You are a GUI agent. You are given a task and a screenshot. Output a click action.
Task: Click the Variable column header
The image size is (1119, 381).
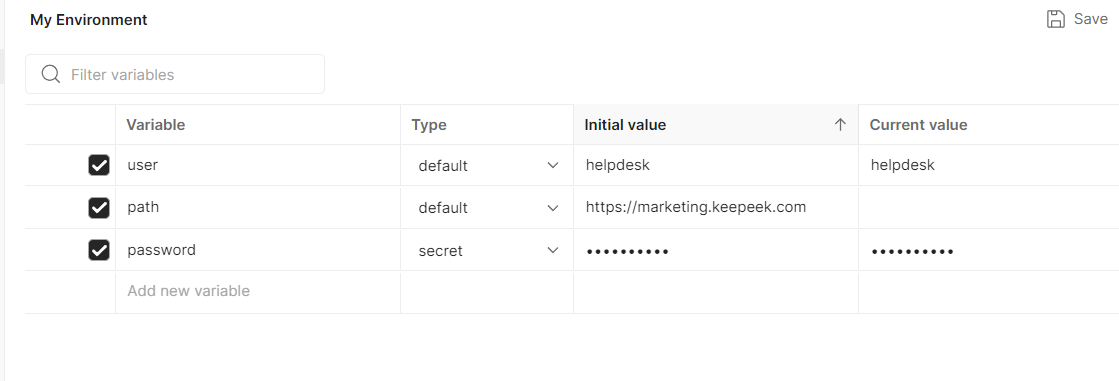point(156,125)
